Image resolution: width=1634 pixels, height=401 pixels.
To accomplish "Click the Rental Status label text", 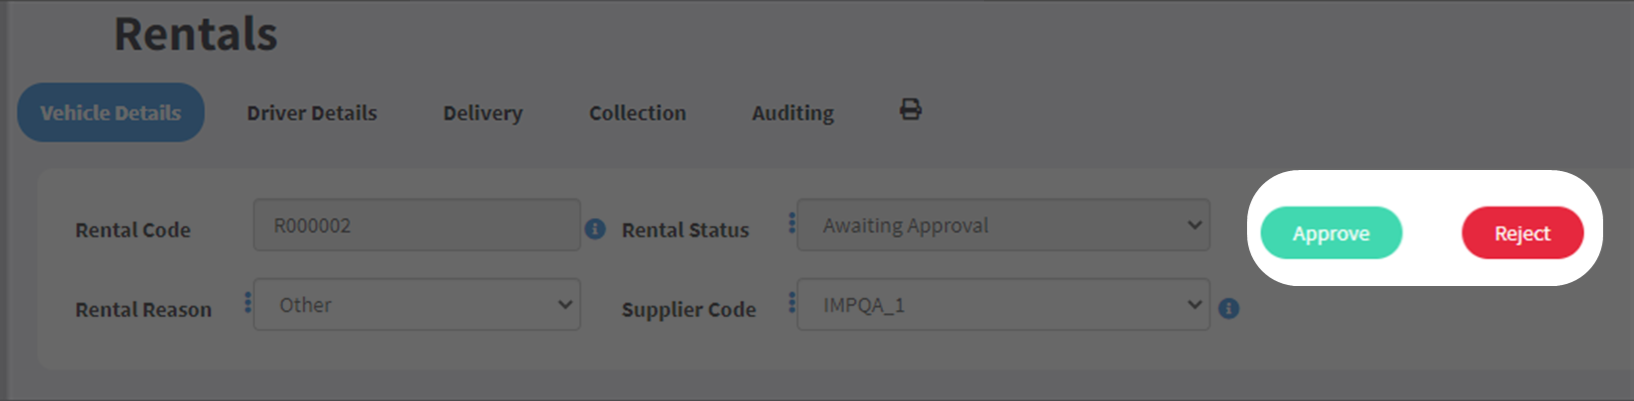I will point(685,230).
